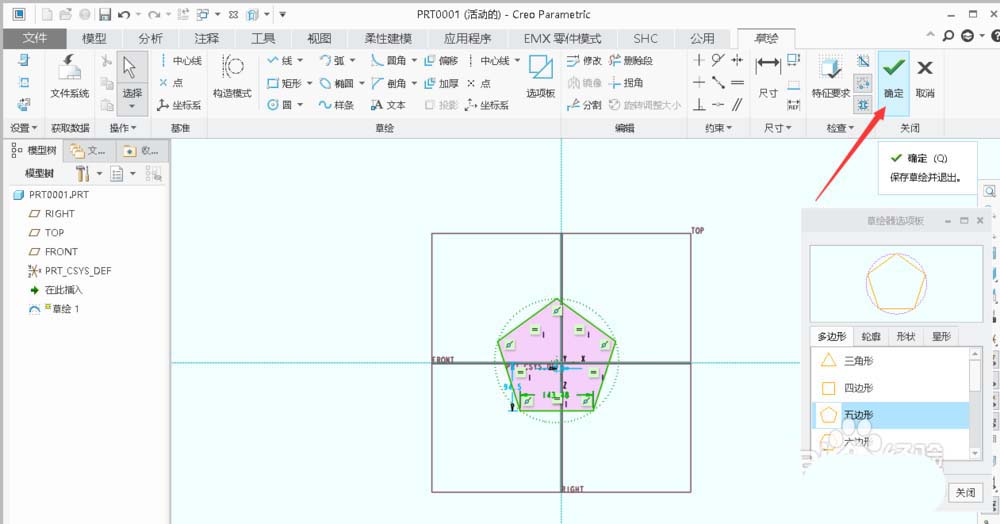Select the 圆角 fillet tool
The width and height of the screenshot is (1000, 524).
pyautogui.click(x=388, y=61)
